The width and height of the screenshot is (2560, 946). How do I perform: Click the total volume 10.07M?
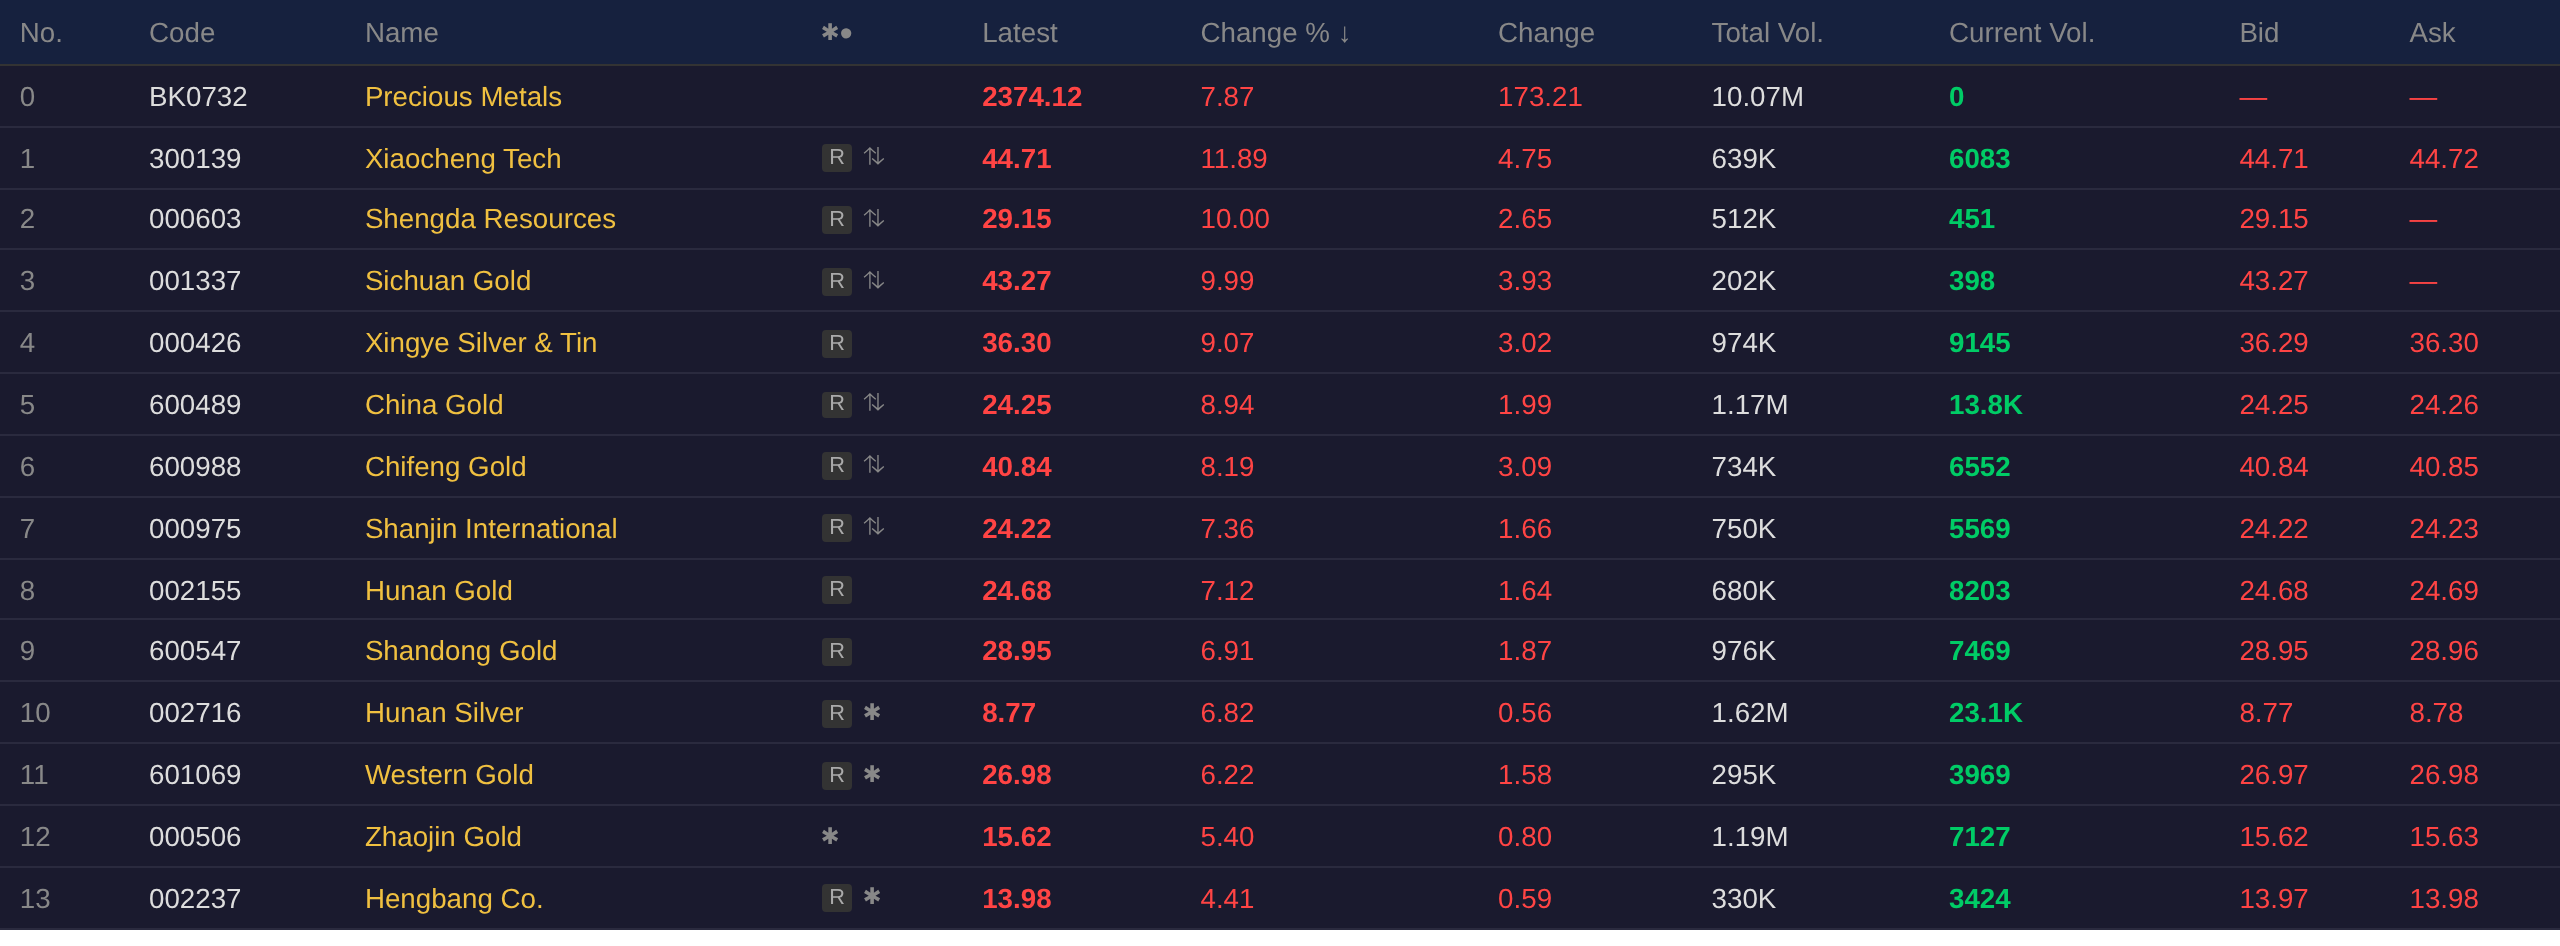pyautogui.click(x=1757, y=97)
